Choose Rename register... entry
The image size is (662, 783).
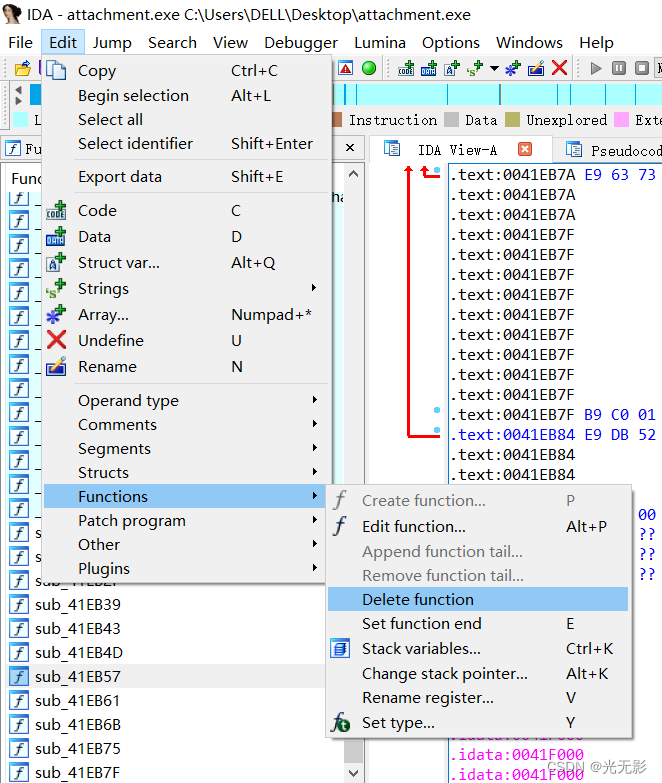478,697
